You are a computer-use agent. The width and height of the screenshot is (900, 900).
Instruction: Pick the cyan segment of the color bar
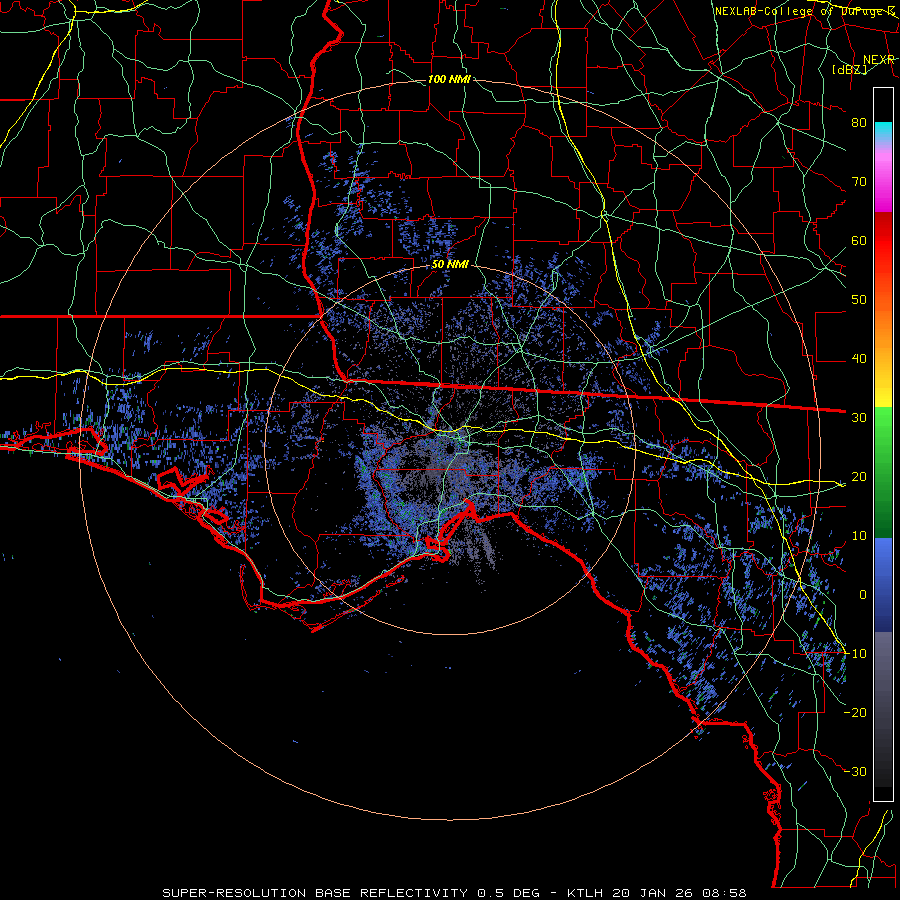tap(883, 131)
